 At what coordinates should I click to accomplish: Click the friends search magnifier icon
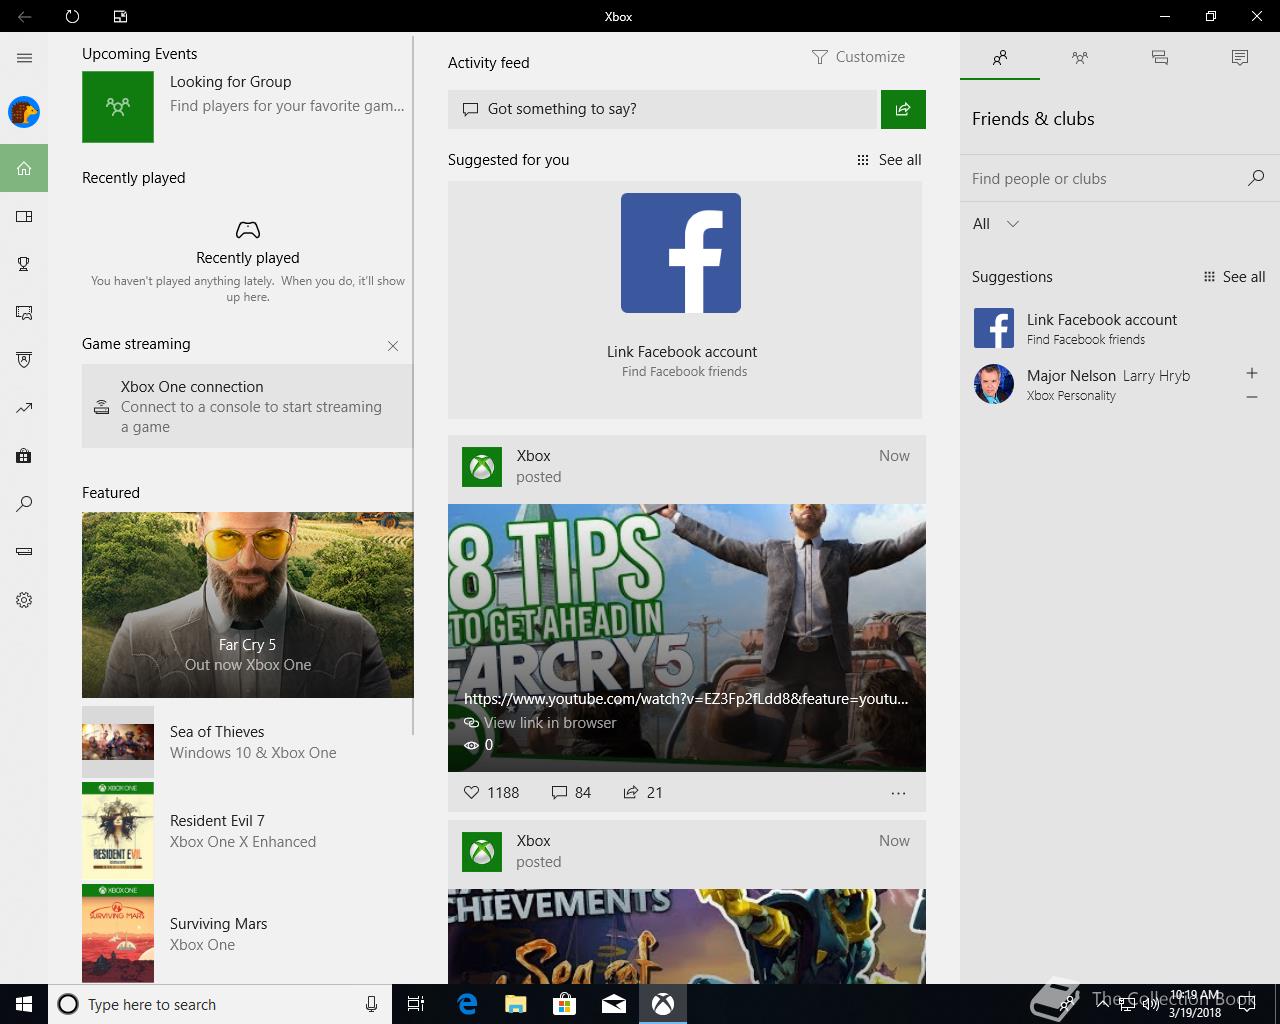1256,178
